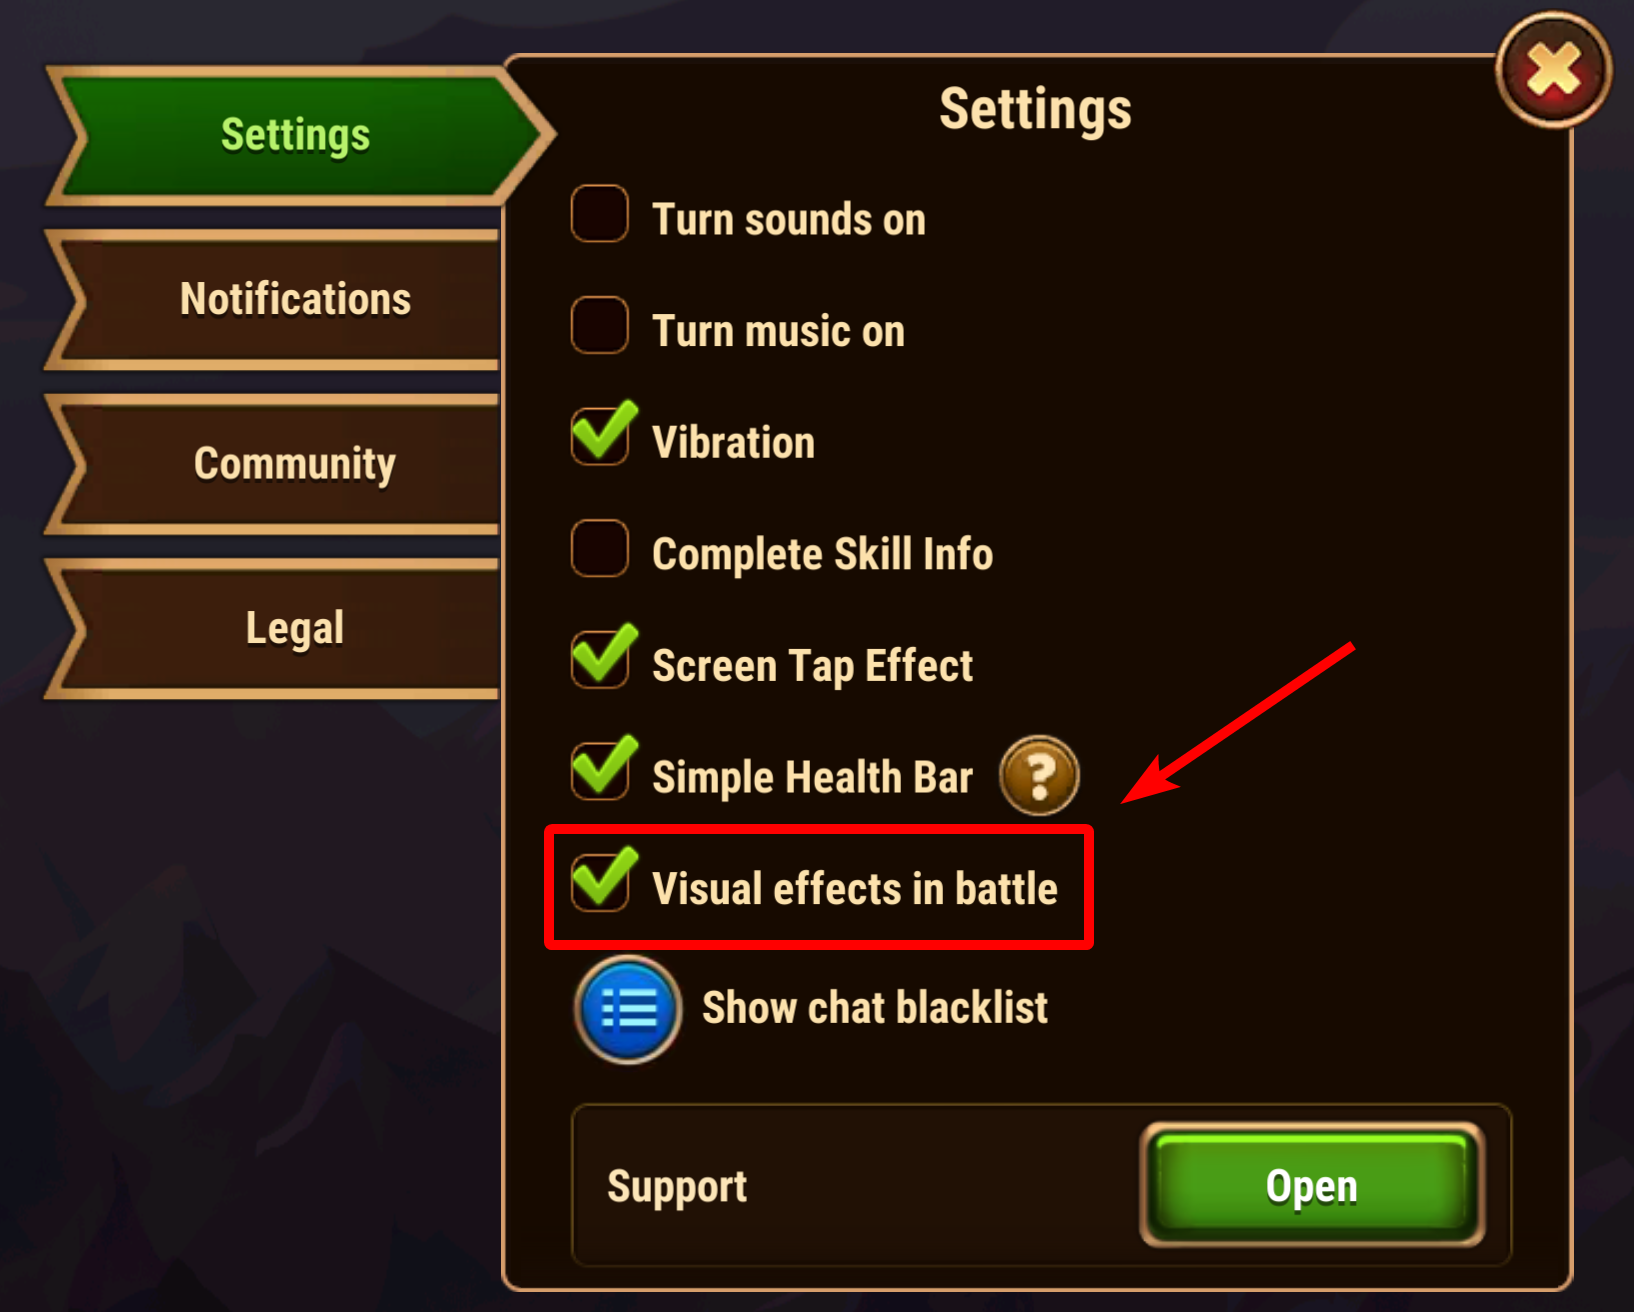Click the green Open support button
The height and width of the screenshot is (1312, 1634).
1312,1186
